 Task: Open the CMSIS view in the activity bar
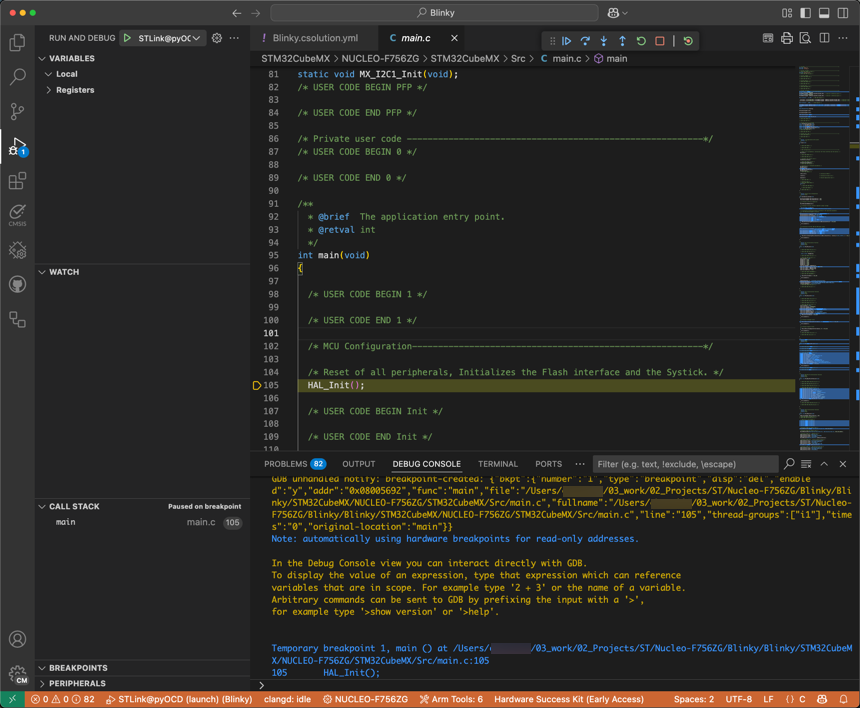pos(18,215)
